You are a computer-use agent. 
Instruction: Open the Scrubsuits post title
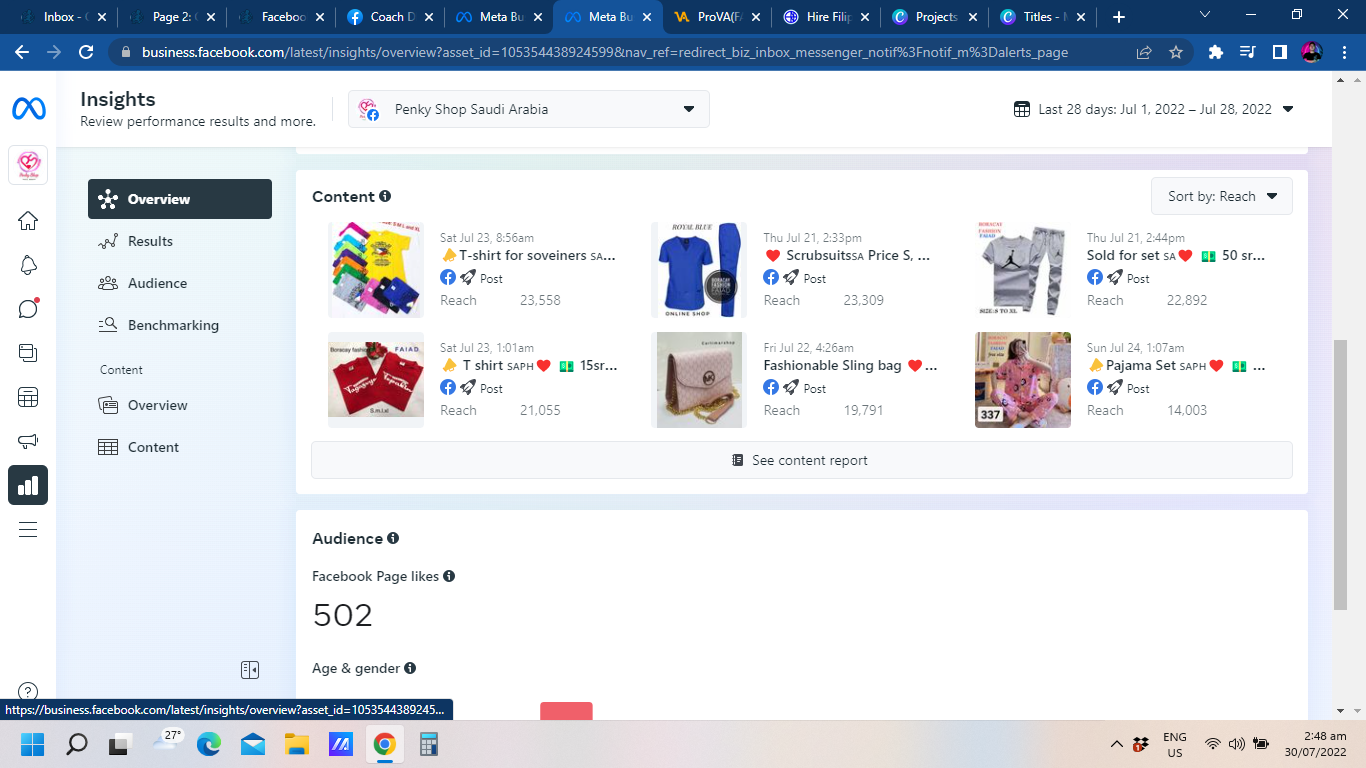pyautogui.click(x=847, y=255)
